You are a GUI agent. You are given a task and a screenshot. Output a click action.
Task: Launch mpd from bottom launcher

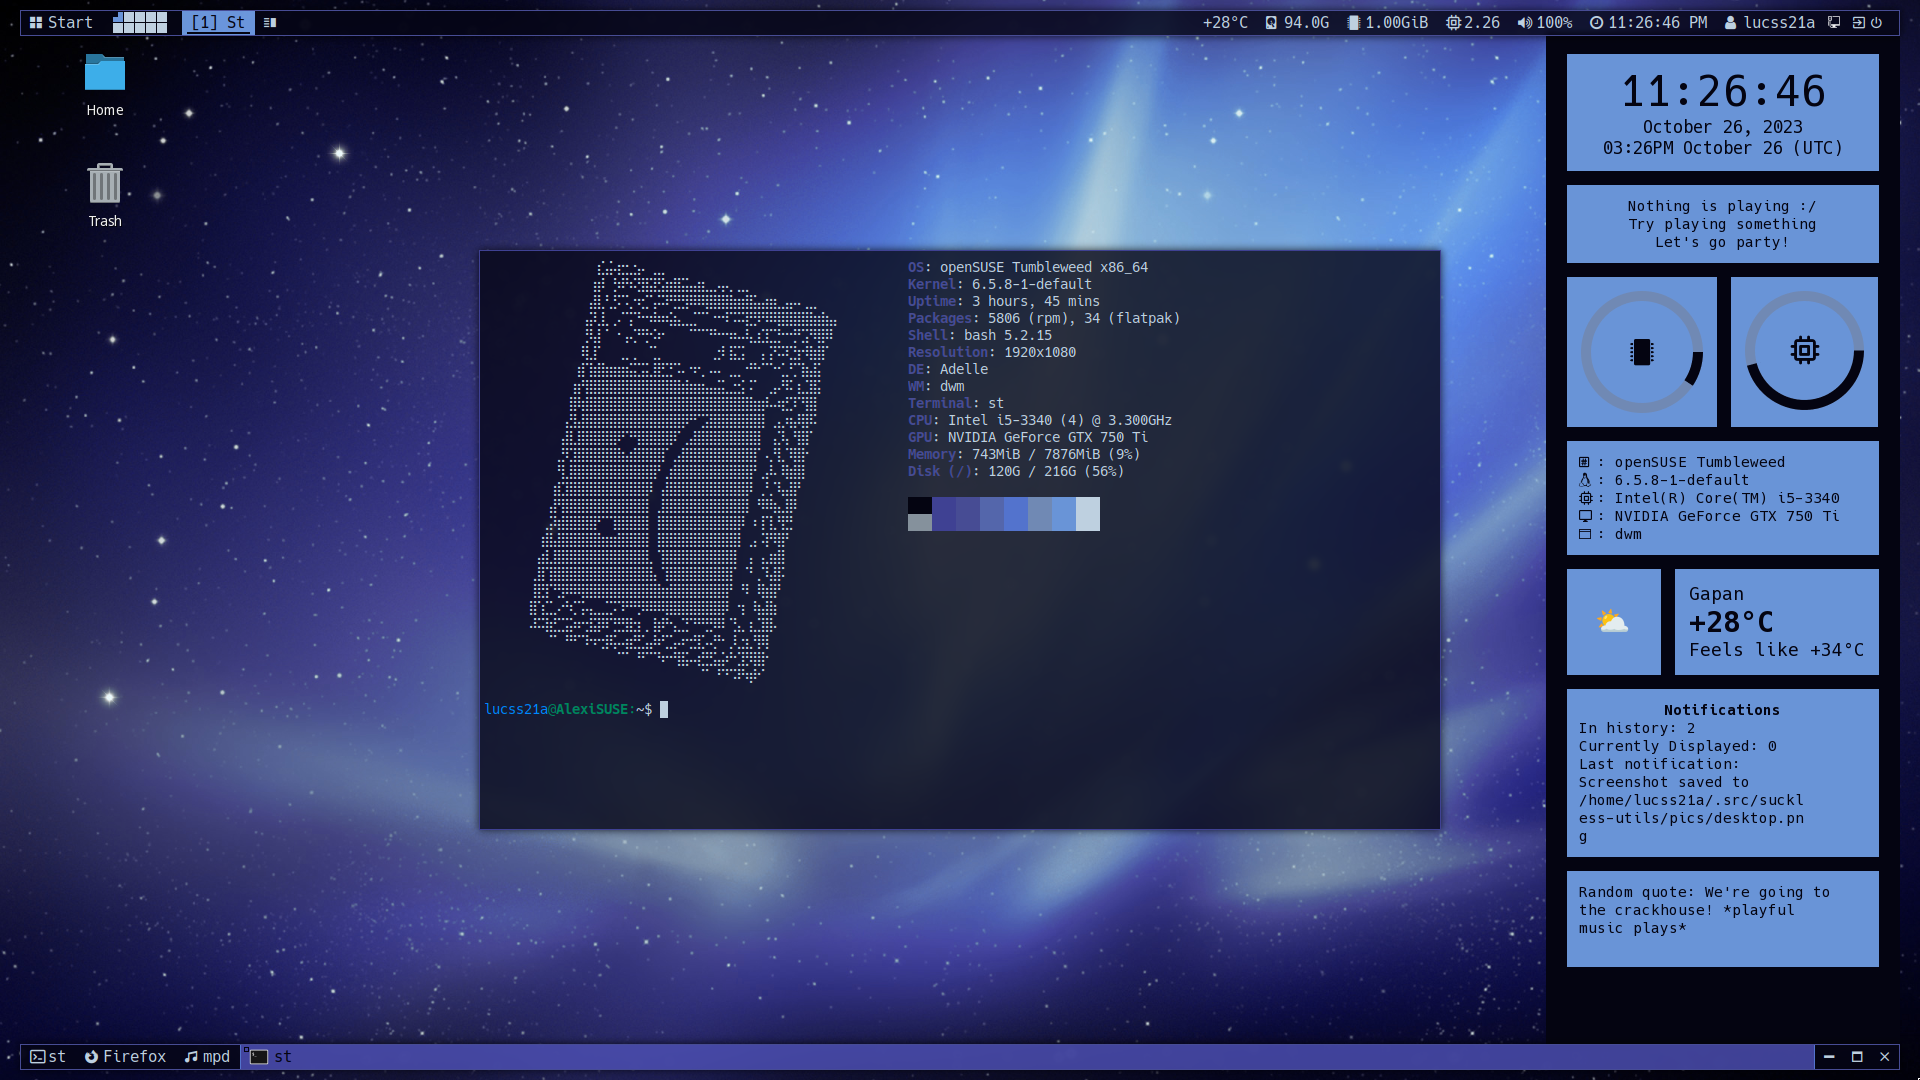[207, 1056]
